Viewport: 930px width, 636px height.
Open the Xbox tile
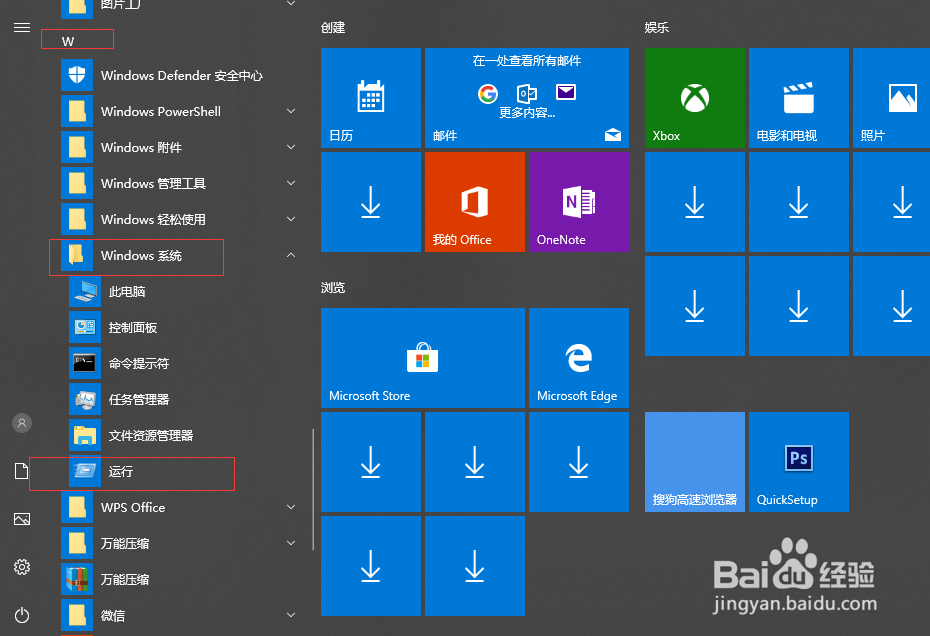[695, 98]
